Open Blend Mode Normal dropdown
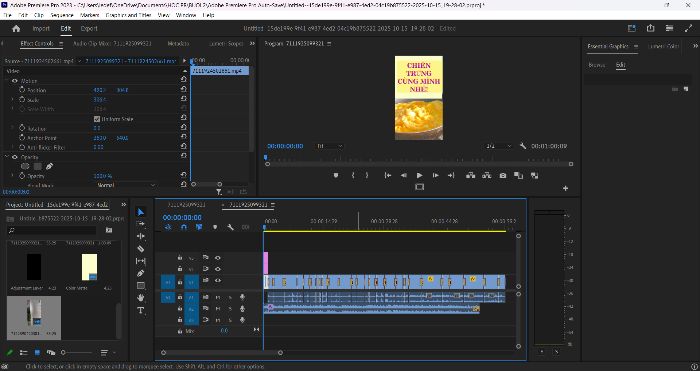This screenshot has height=371, width=700. [x=126, y=185]
